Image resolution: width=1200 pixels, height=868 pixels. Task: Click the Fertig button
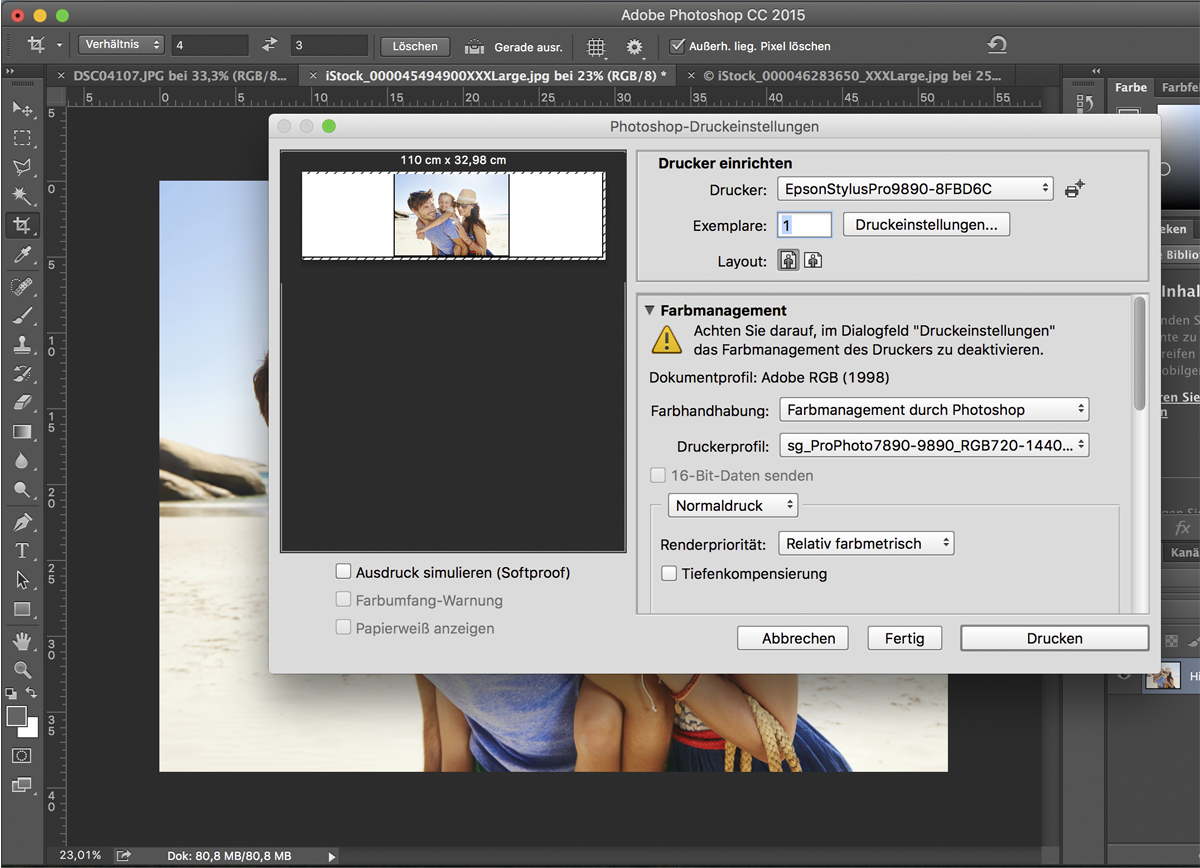click(904, 638)
